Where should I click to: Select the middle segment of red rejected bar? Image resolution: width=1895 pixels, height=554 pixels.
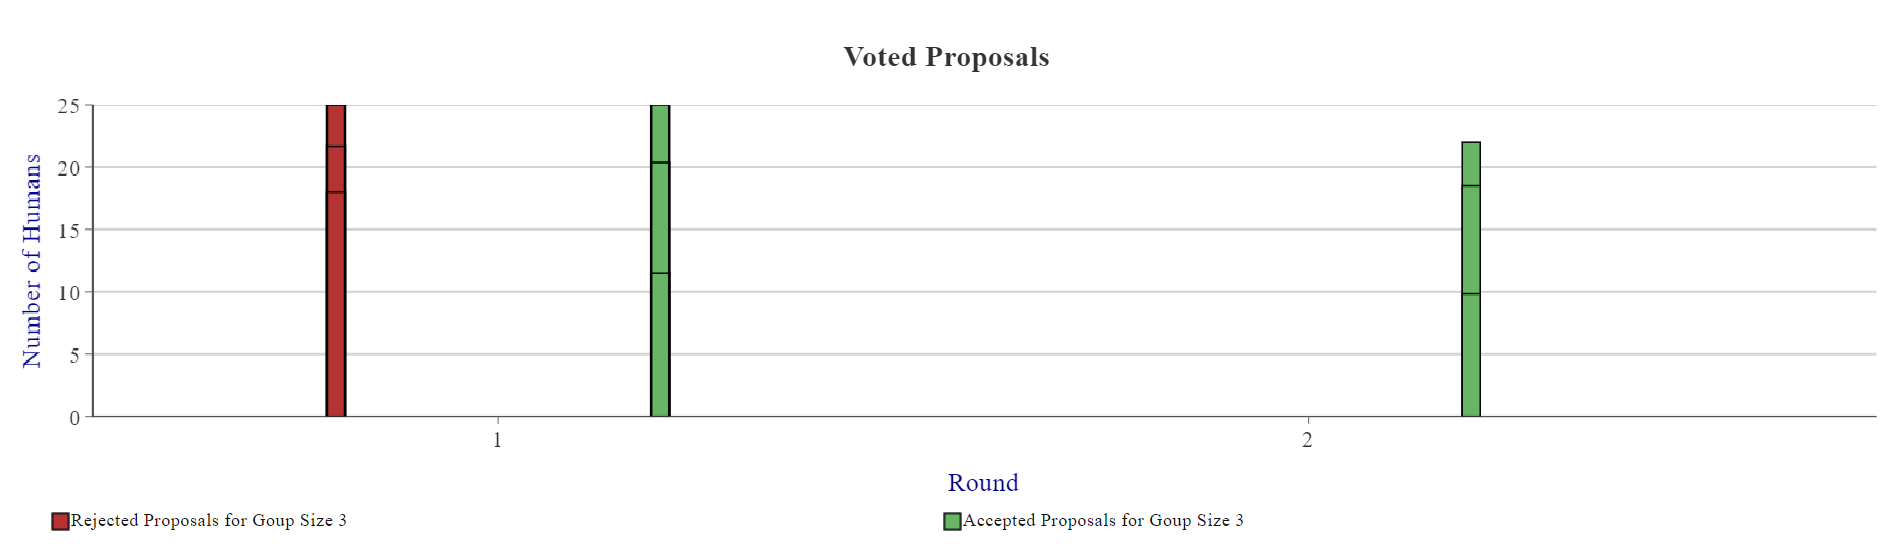[x=336, y=169]
